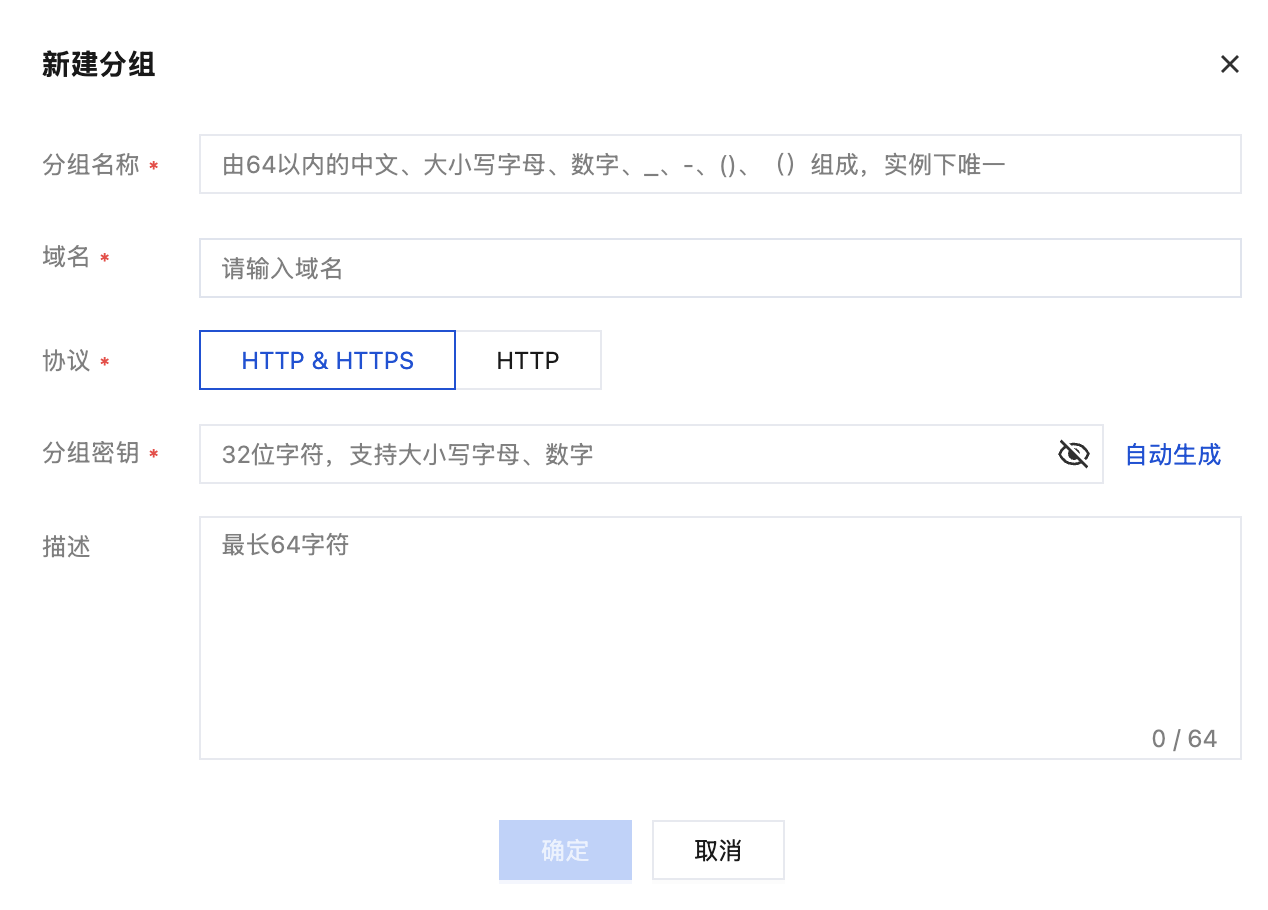Click the 域名 field label

(x=67, y=257)
